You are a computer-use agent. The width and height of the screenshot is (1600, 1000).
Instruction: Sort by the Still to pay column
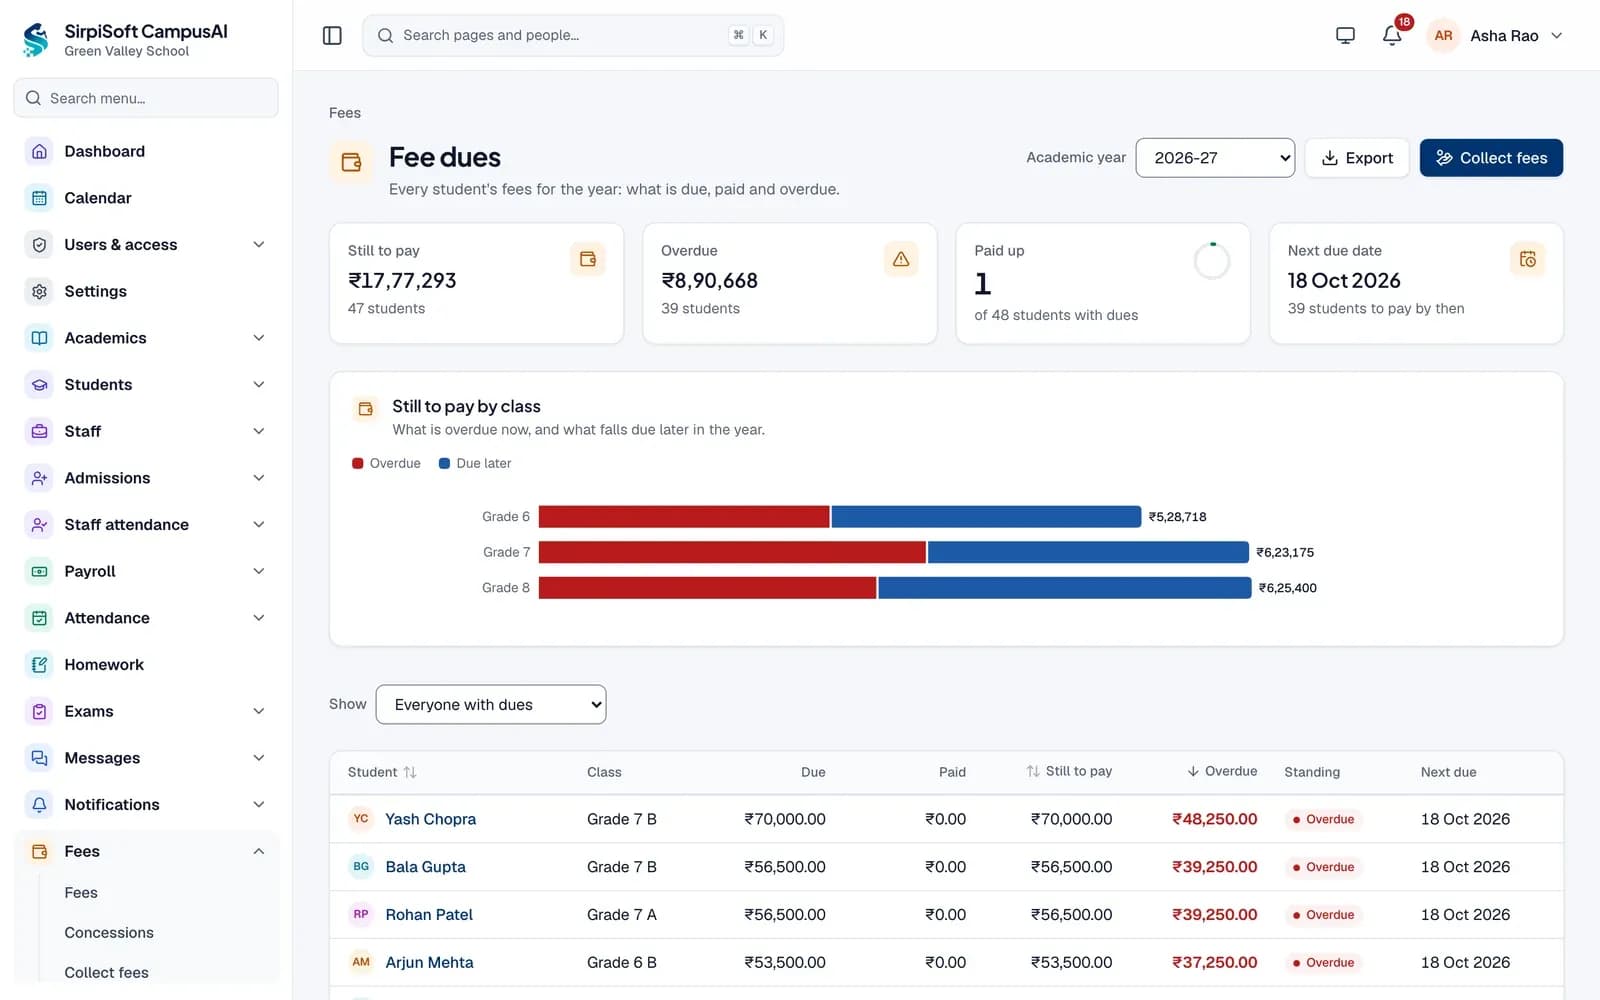click(1069, 771)
